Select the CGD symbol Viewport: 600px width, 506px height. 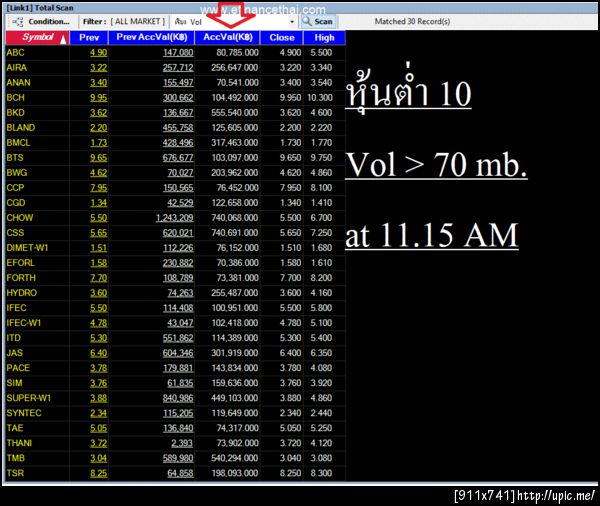tap(16, 203)
